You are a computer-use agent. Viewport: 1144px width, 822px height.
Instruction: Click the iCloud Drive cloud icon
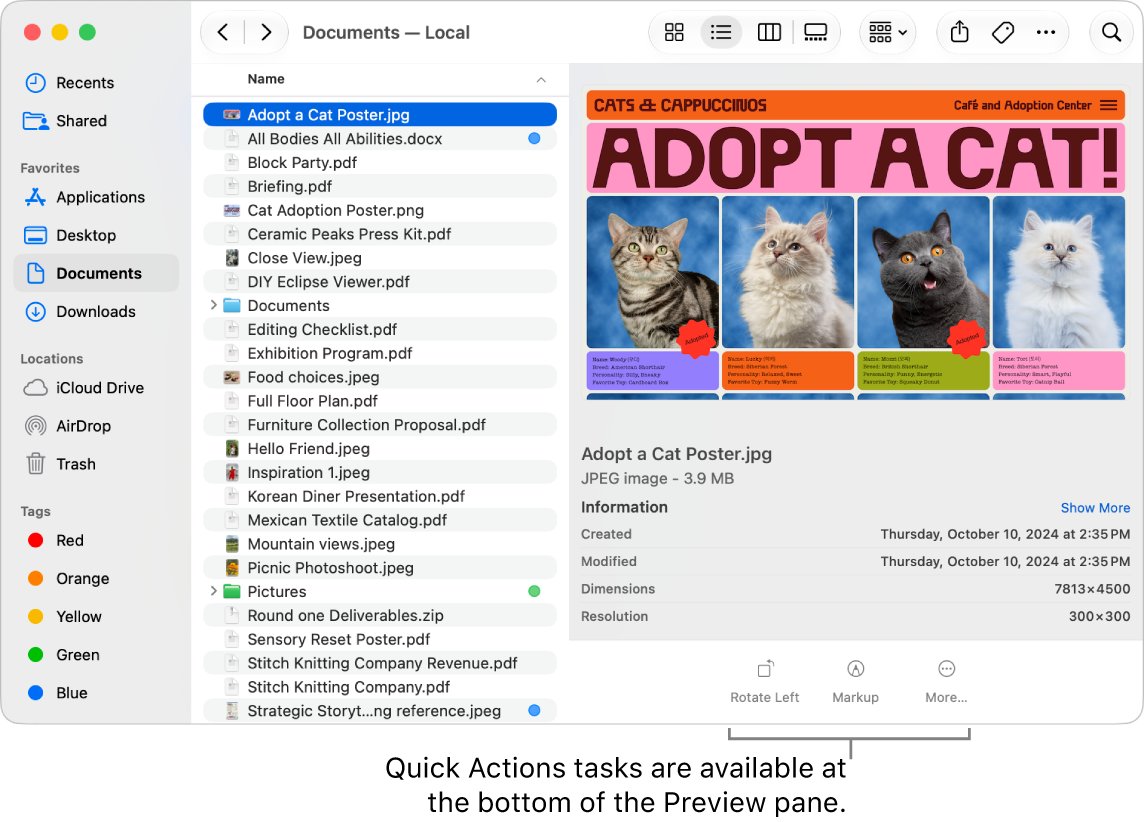(35, 387)
